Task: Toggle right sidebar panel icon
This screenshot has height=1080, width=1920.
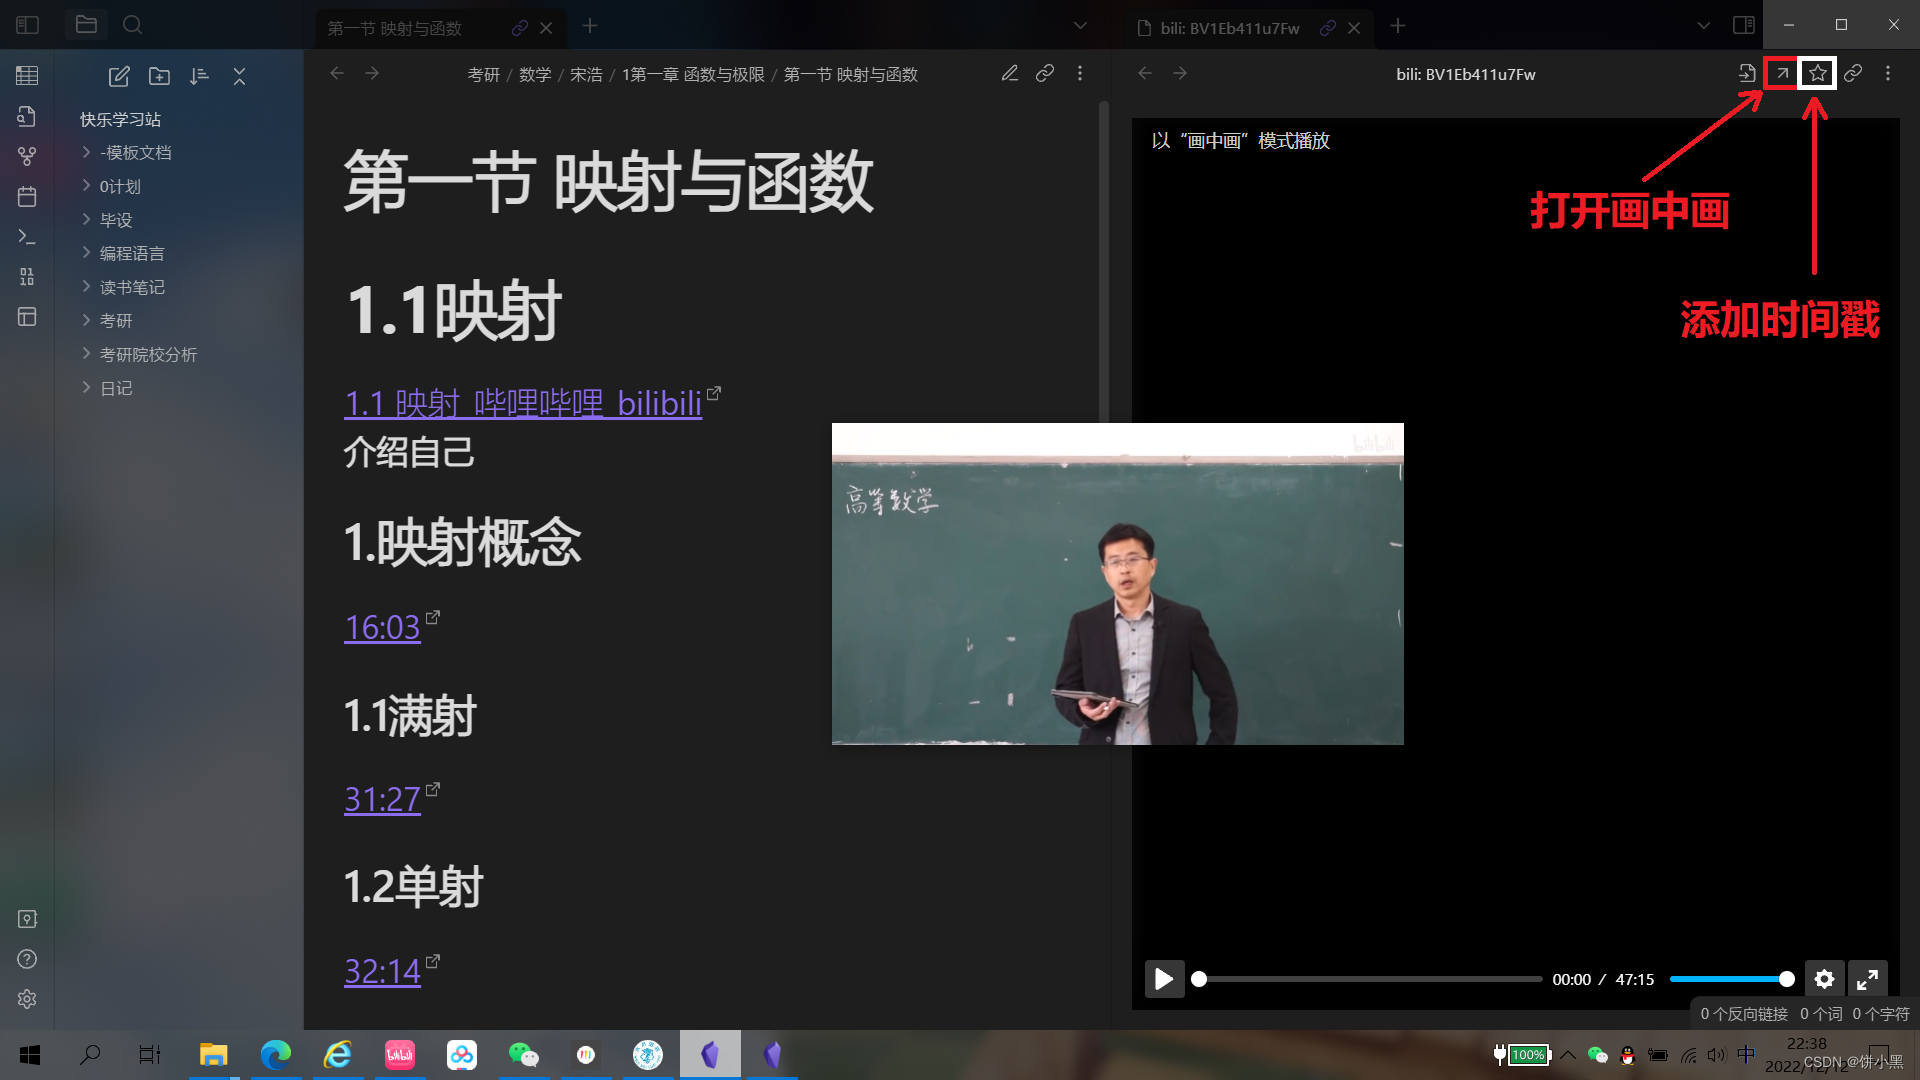Action: coord(1743,25)
